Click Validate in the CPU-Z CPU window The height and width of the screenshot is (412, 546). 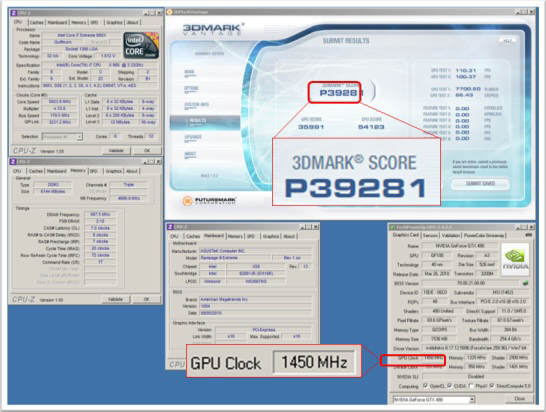[116, 150]
